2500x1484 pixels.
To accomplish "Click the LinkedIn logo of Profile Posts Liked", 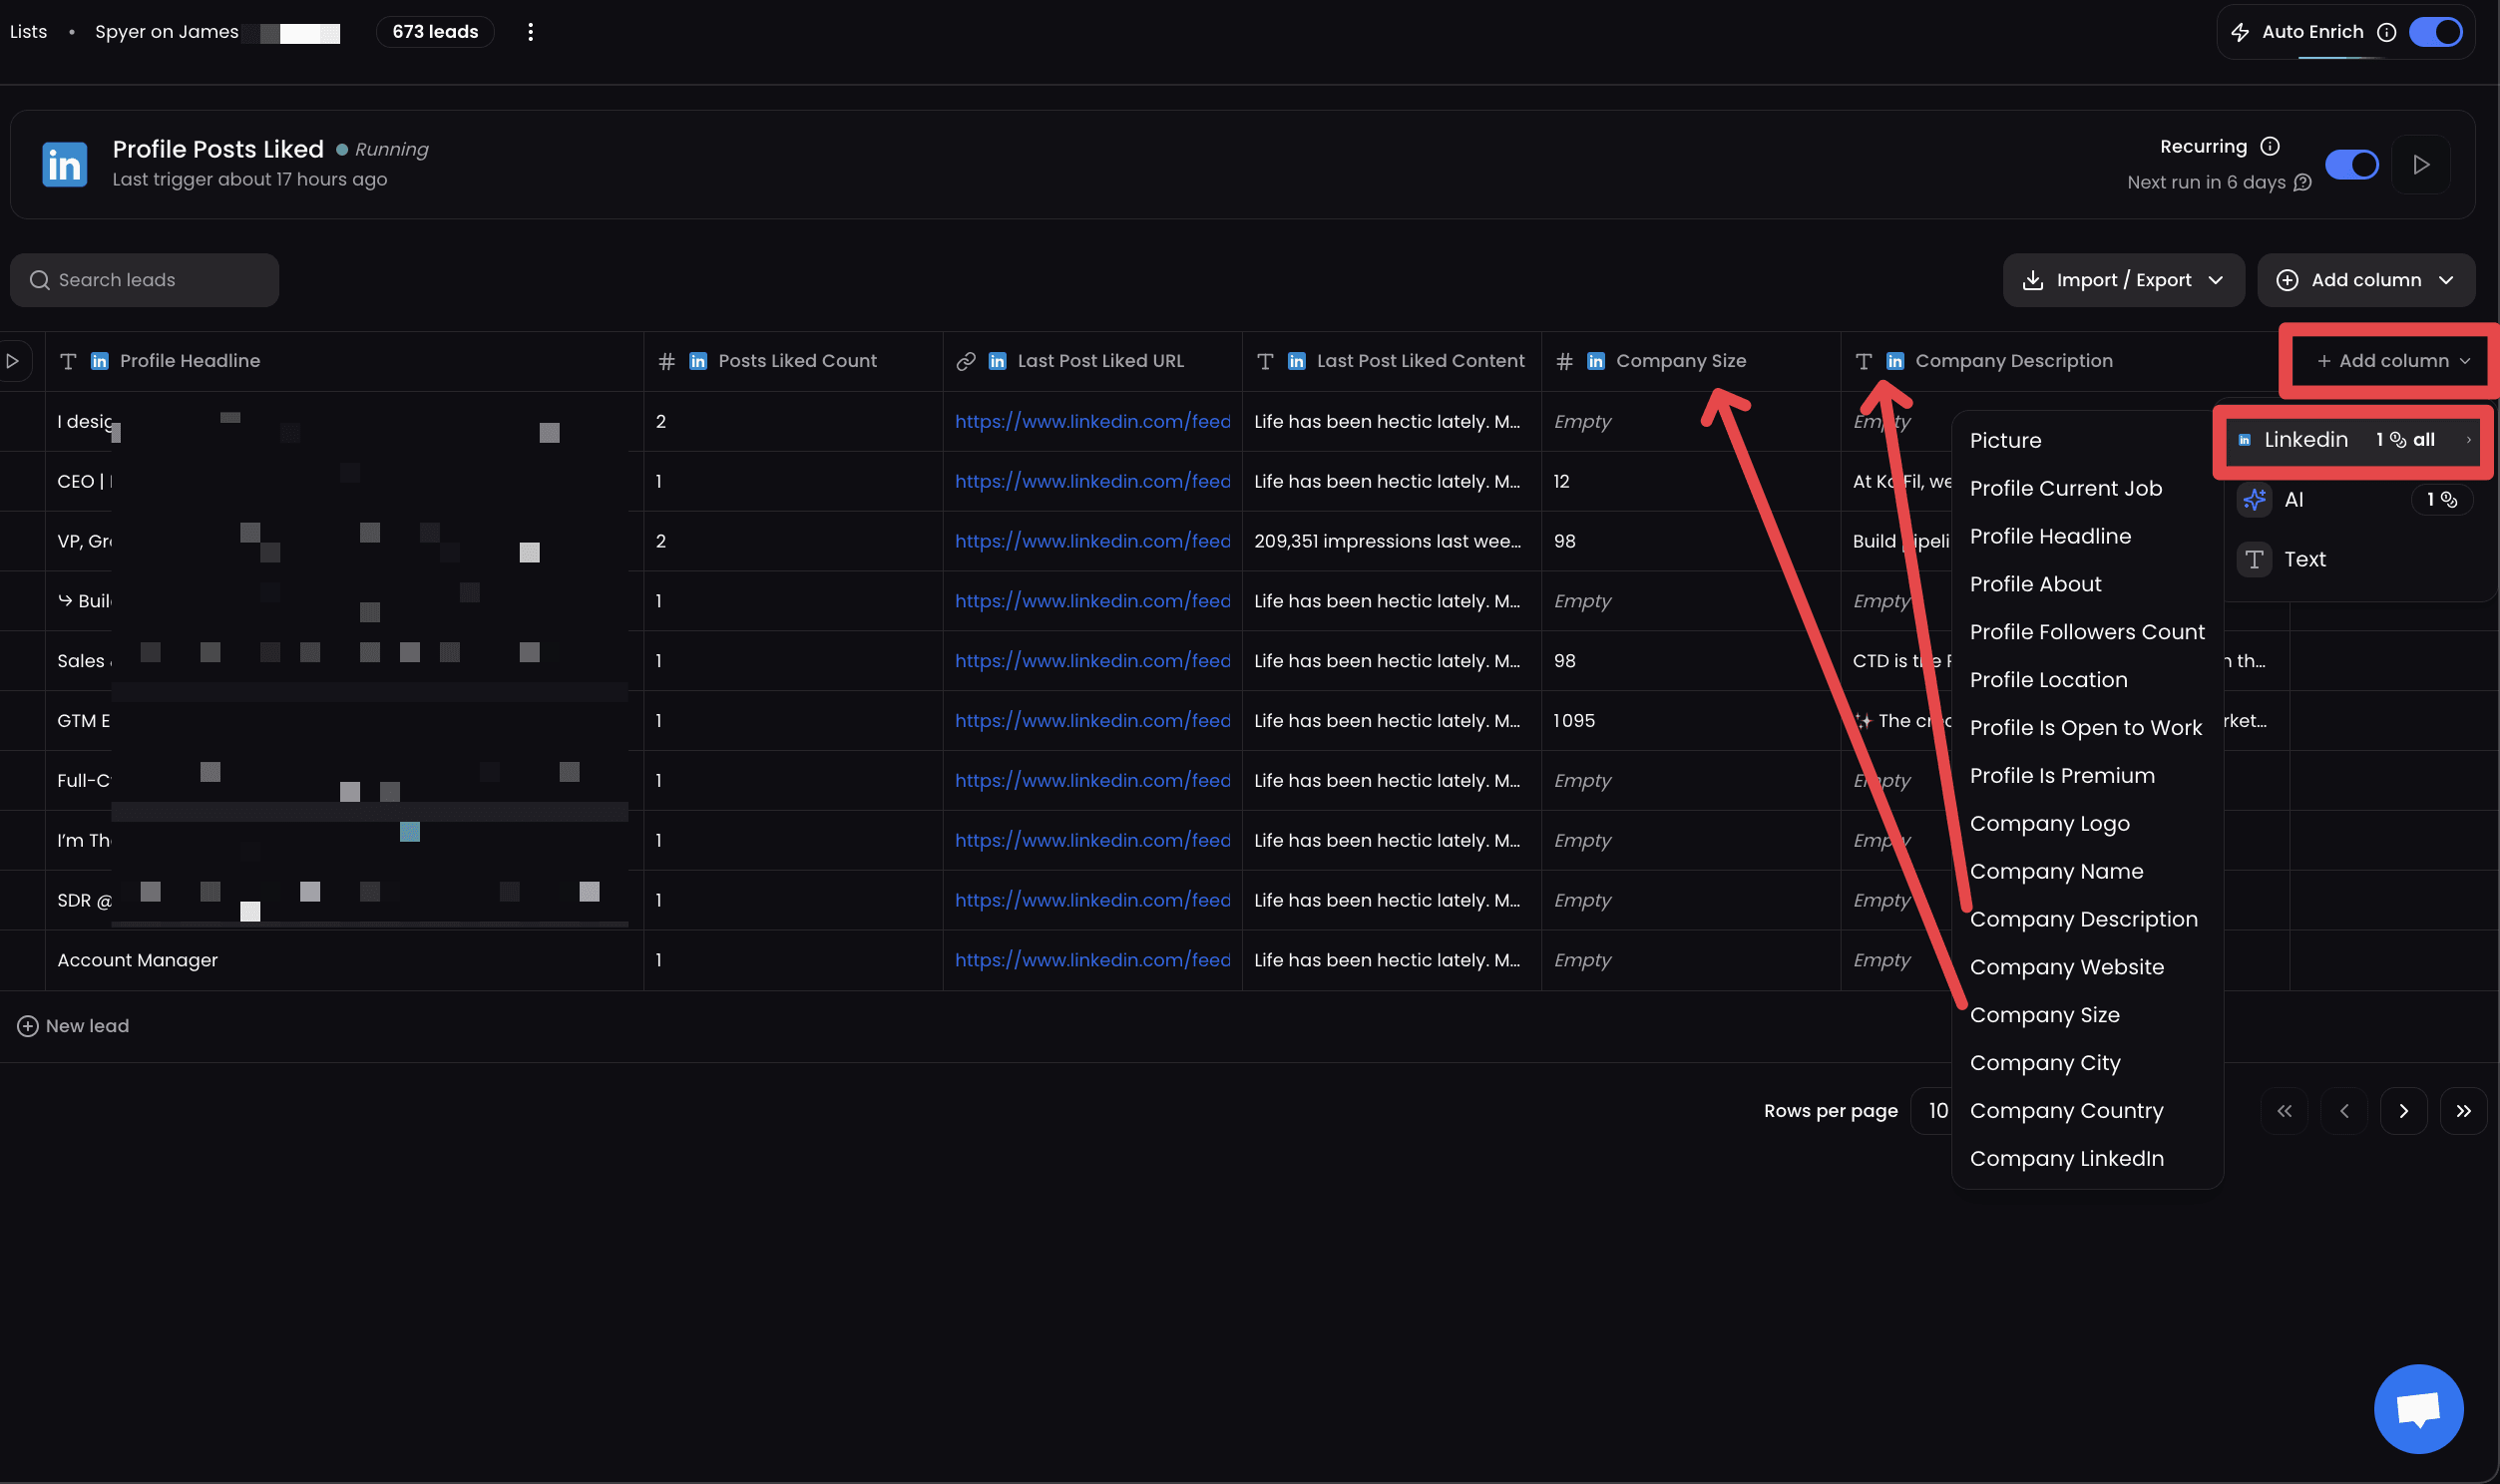I will 65,165.
